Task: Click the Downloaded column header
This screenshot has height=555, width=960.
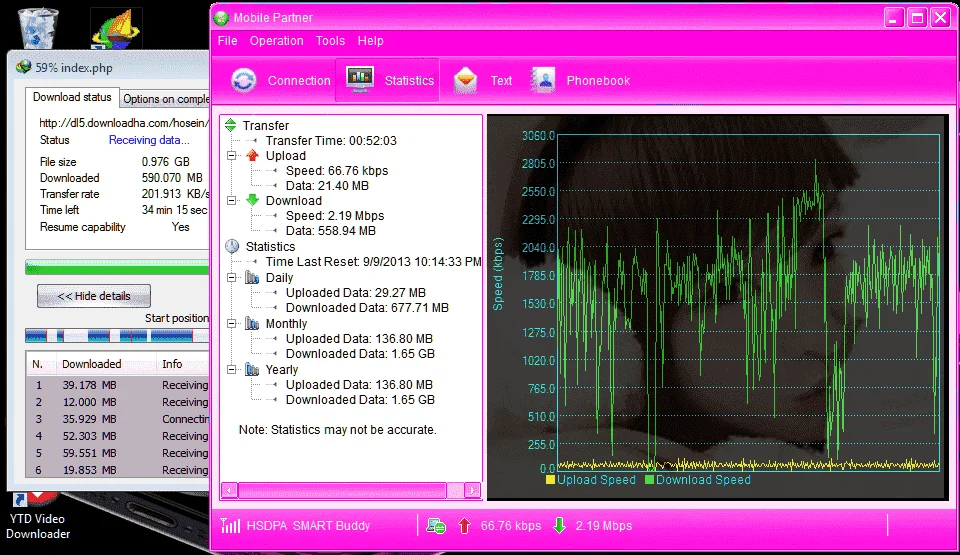Action: click(x=106, y=364)
